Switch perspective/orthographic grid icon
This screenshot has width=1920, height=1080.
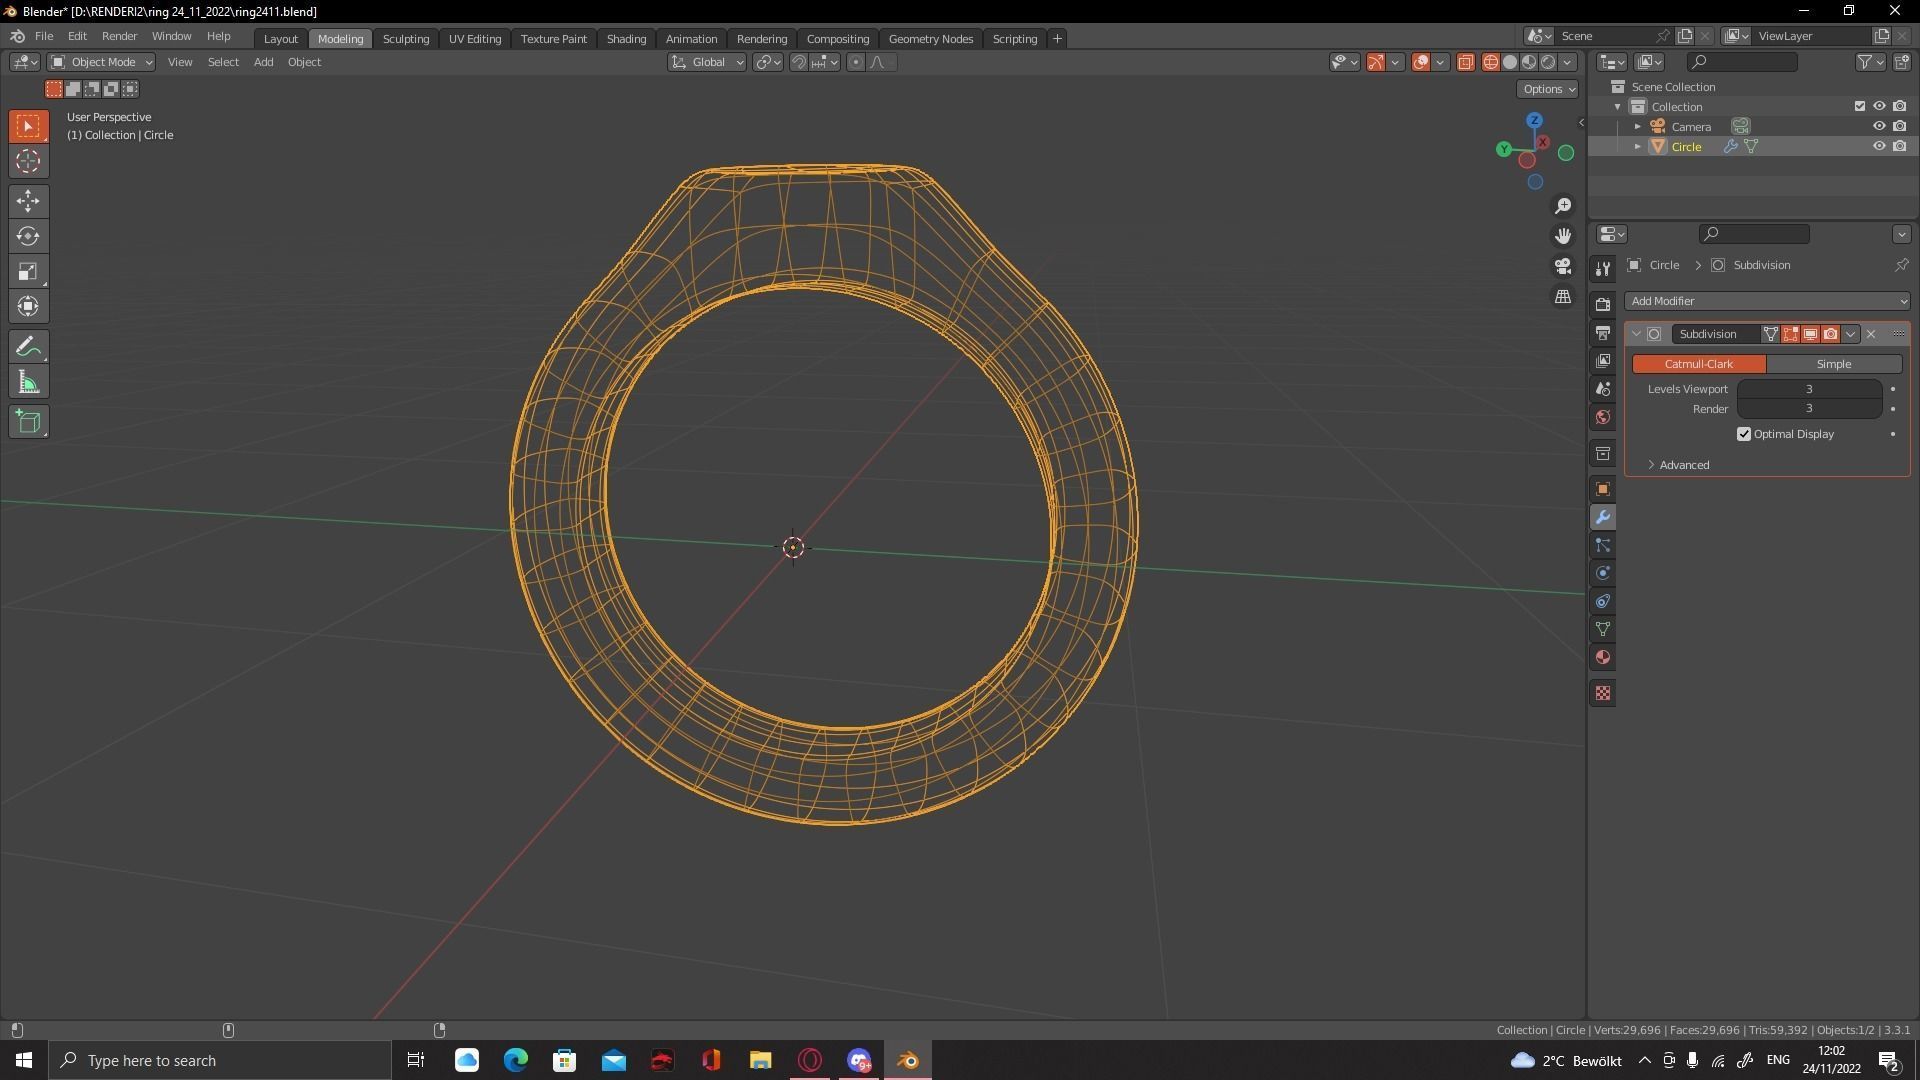coord(1563,297)
